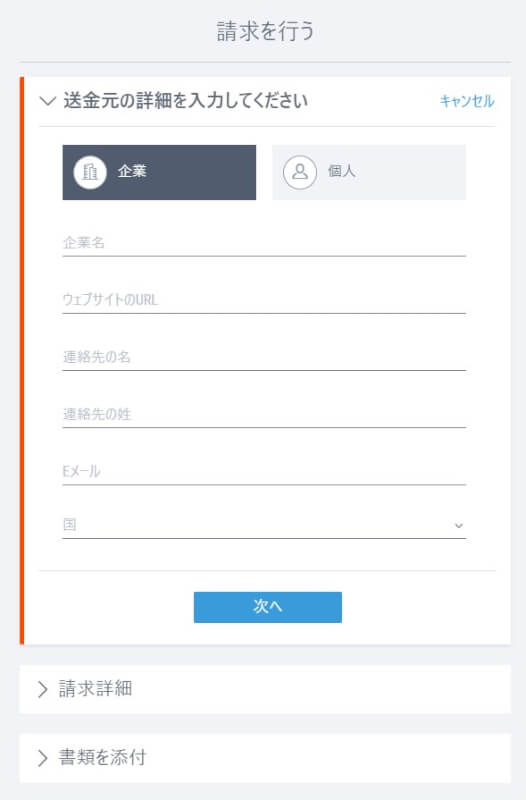This screenshot has height=800, width=526.
Task: Select the 個人 account type option
Action: pyautogui.click(x=369, y=172)
